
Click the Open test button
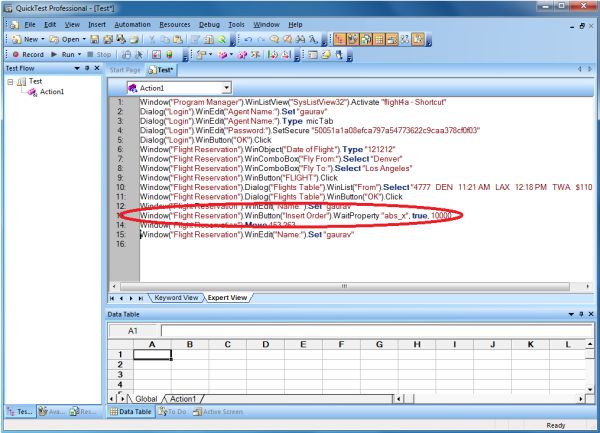coord(65,39)
